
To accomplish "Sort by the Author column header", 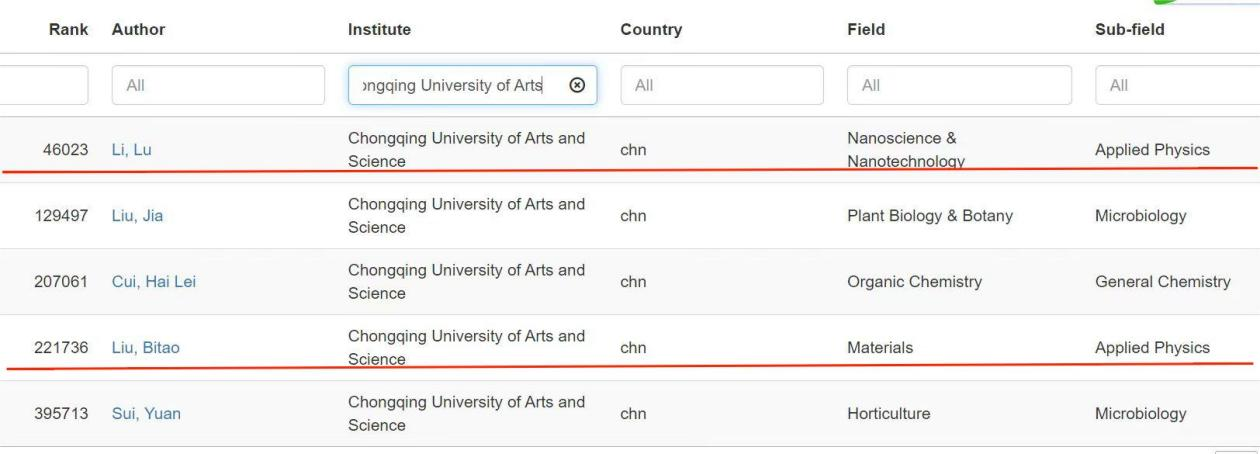I will pos(139,30).
